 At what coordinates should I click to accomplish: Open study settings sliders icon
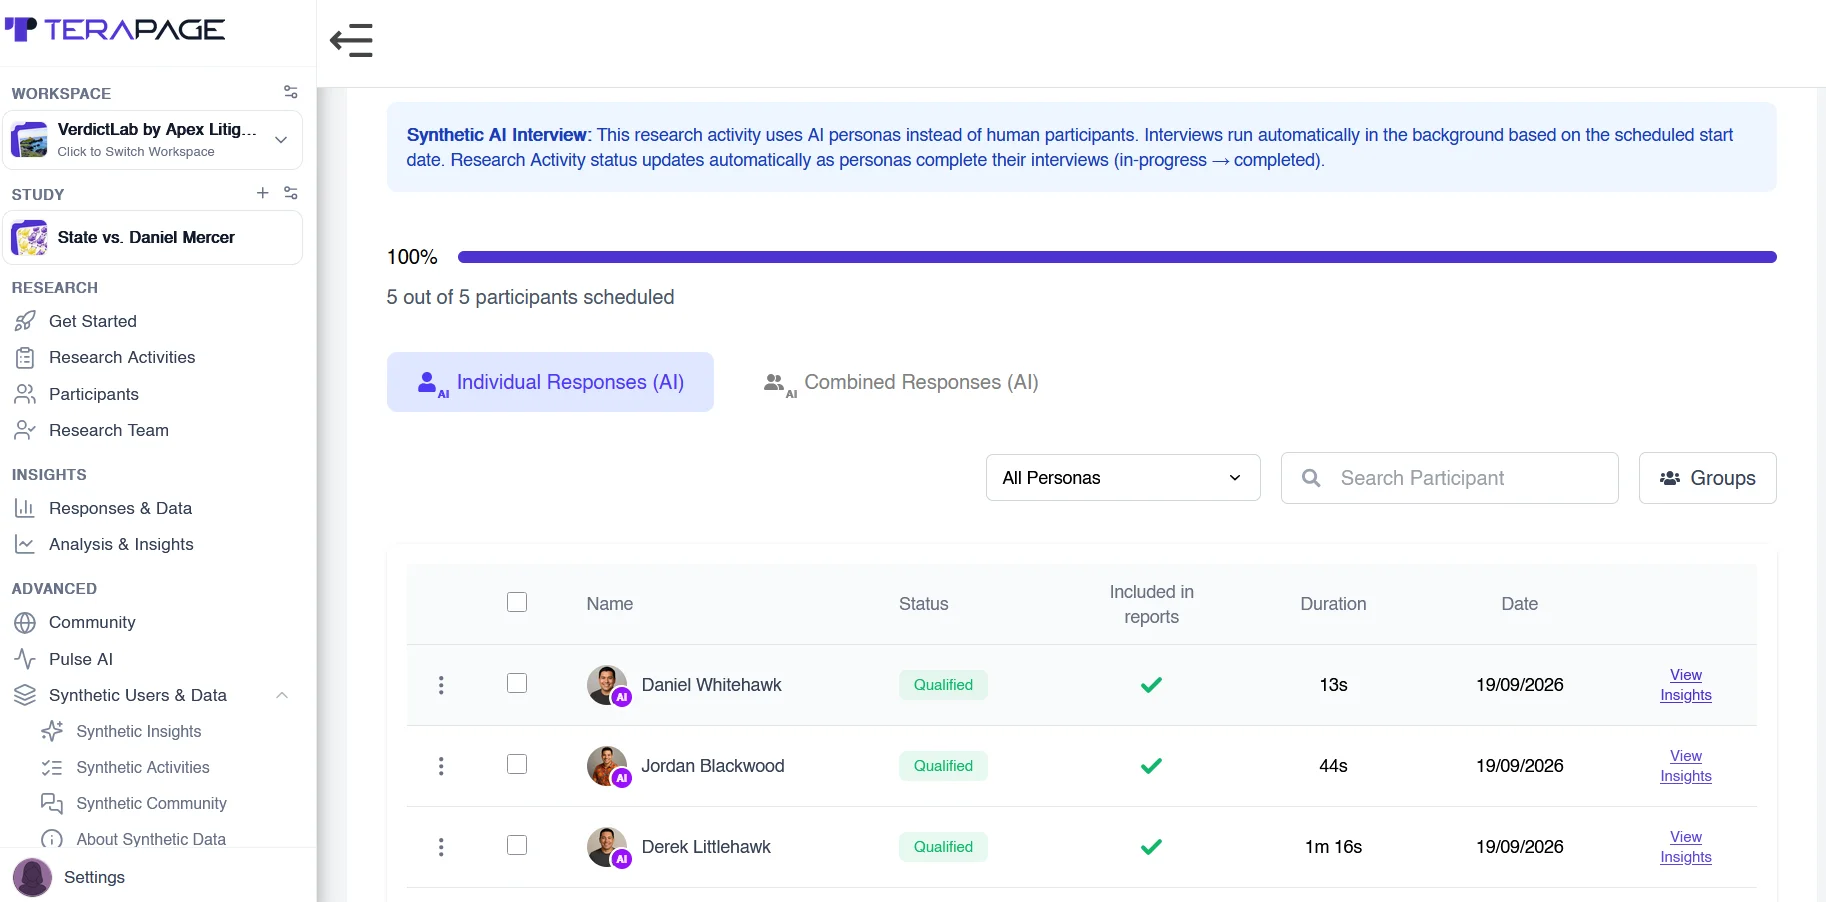click(291, 193)
